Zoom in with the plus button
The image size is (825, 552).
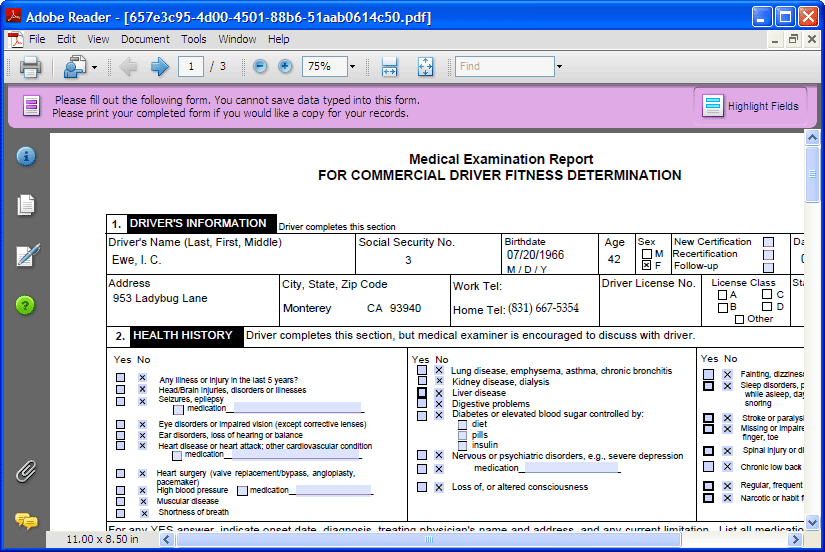click(285, 66)
